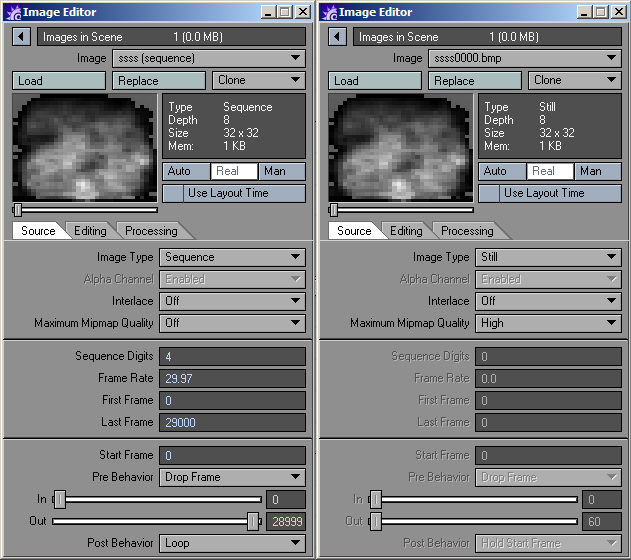Click Out value field showing 28999
This screenshot has height=560, width=631.
click(286, 522)
